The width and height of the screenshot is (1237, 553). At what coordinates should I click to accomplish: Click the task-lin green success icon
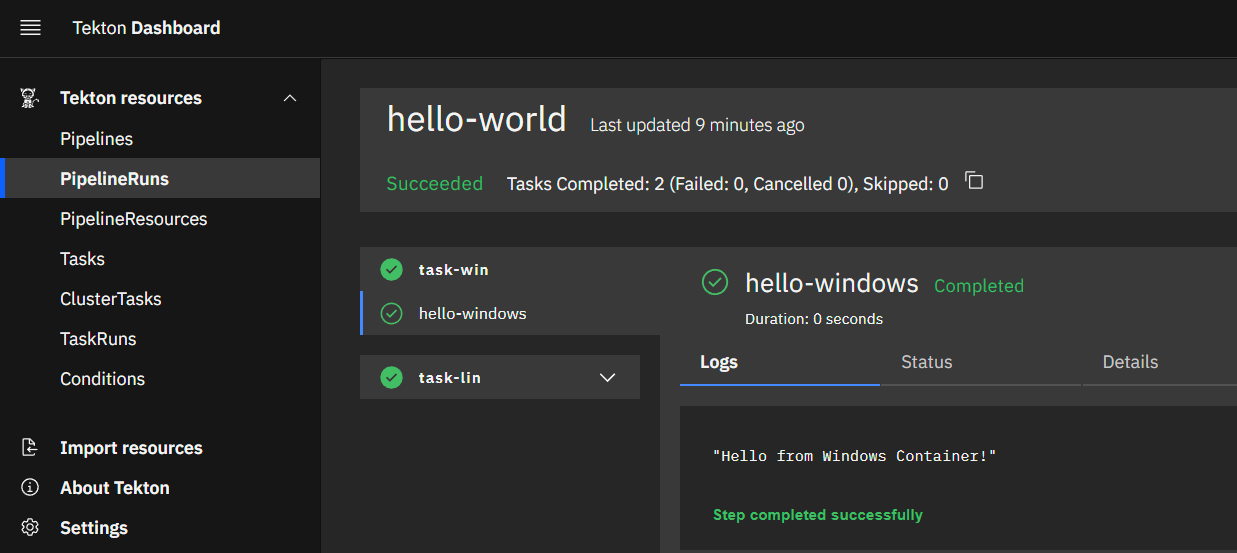coord(392,378)
